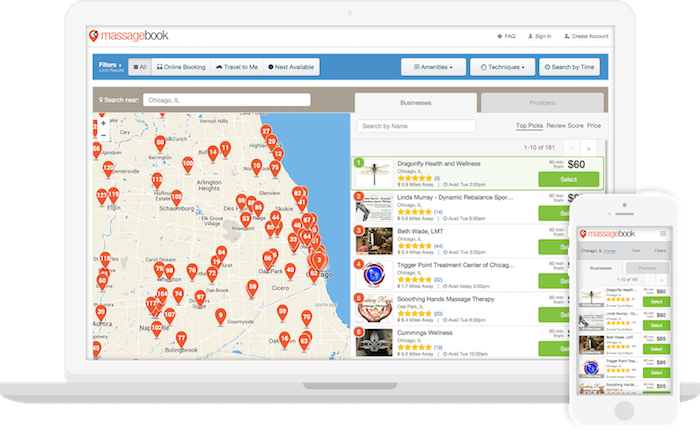This screenshot has height=432, width=700.
Task: Toggle the Online Booking filter
Action: [181, 67]
